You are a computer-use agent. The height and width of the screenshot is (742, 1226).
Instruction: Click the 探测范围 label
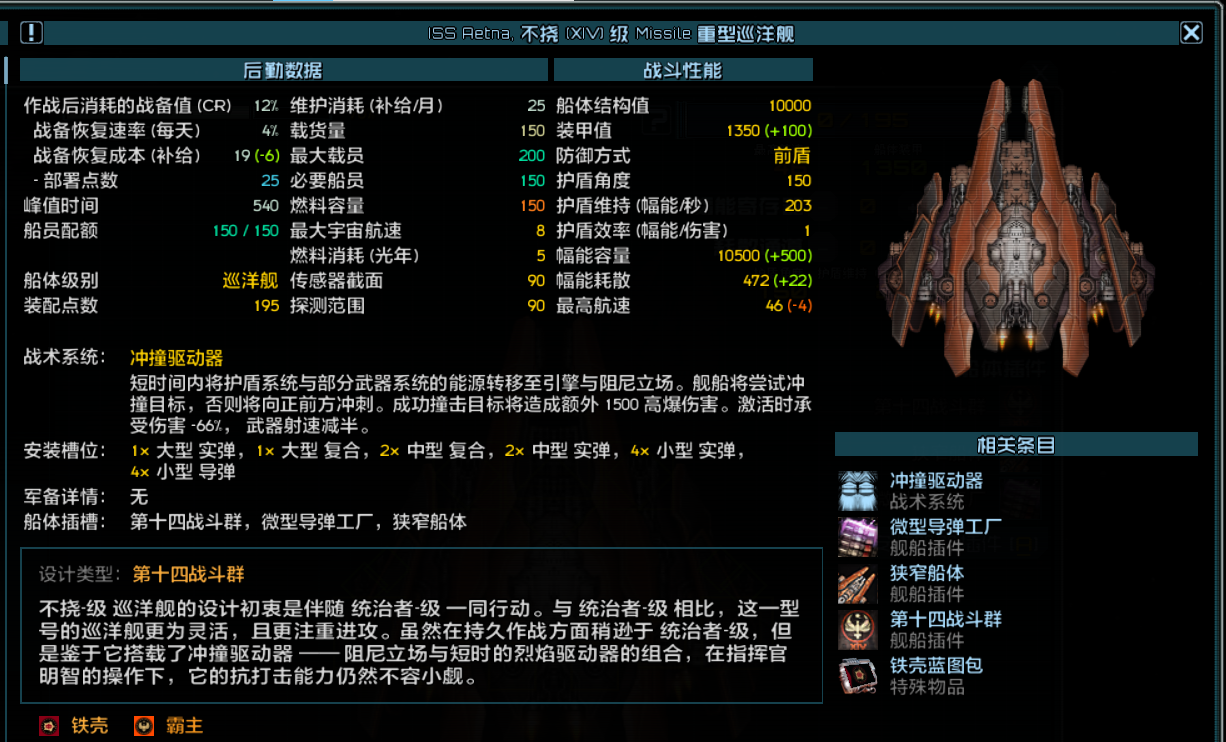click(327, 306)
